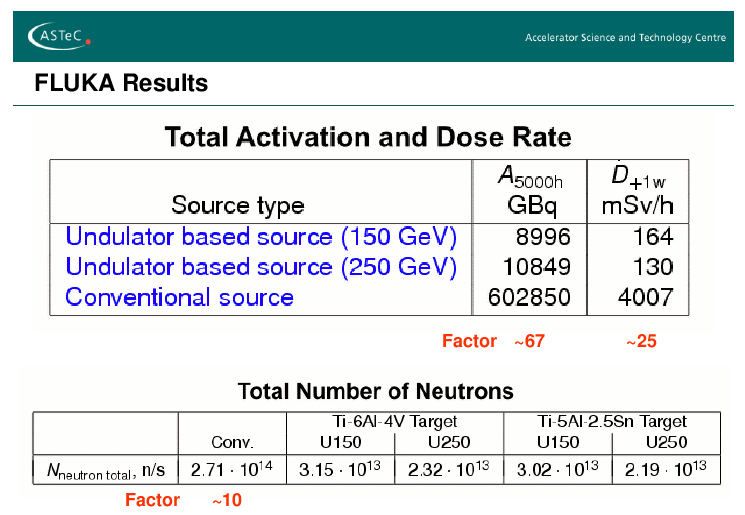Click the A5000h GBq column header
Image resolution: width=745 pixels, height=515 pixels.
(531, 192)
